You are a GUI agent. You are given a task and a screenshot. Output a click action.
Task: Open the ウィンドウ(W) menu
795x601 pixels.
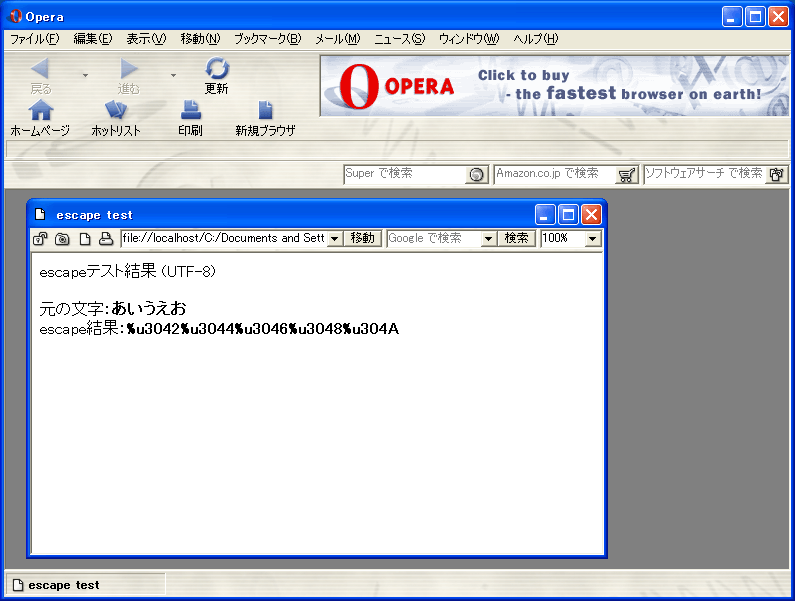(x=469, y=39)
